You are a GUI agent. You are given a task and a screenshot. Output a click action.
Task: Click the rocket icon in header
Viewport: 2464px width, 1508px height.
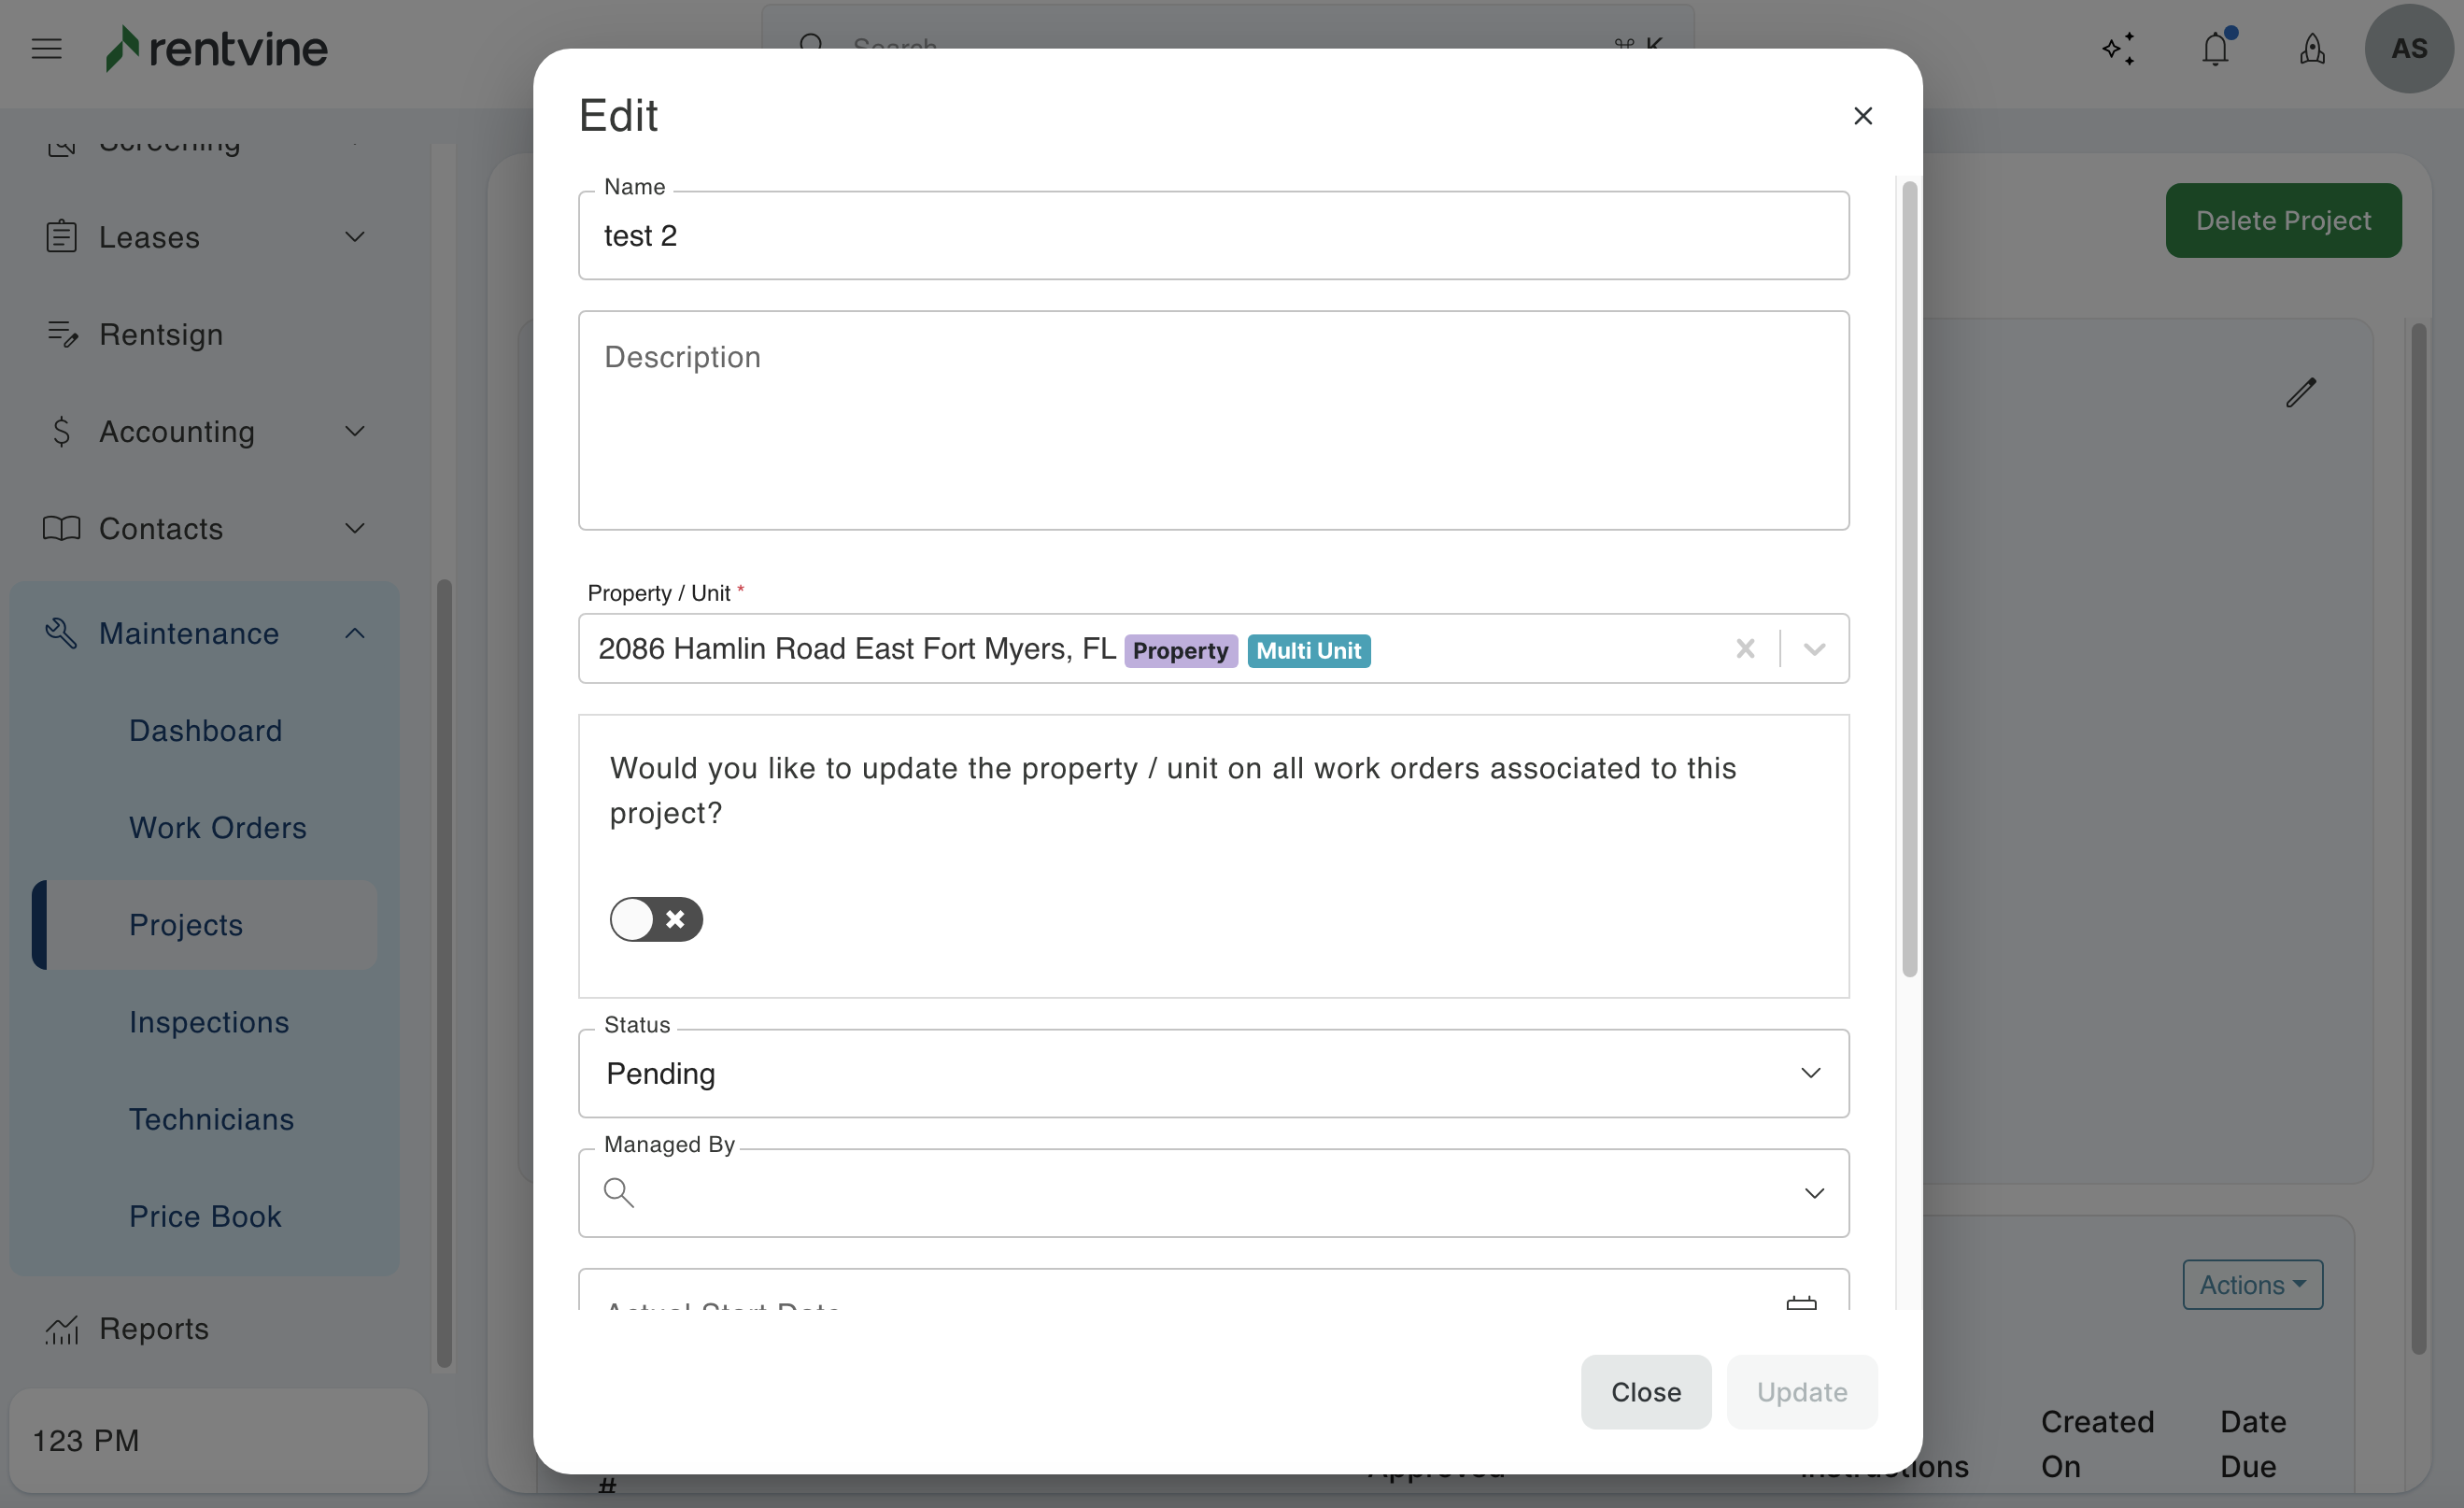(x=2312, y=48)
